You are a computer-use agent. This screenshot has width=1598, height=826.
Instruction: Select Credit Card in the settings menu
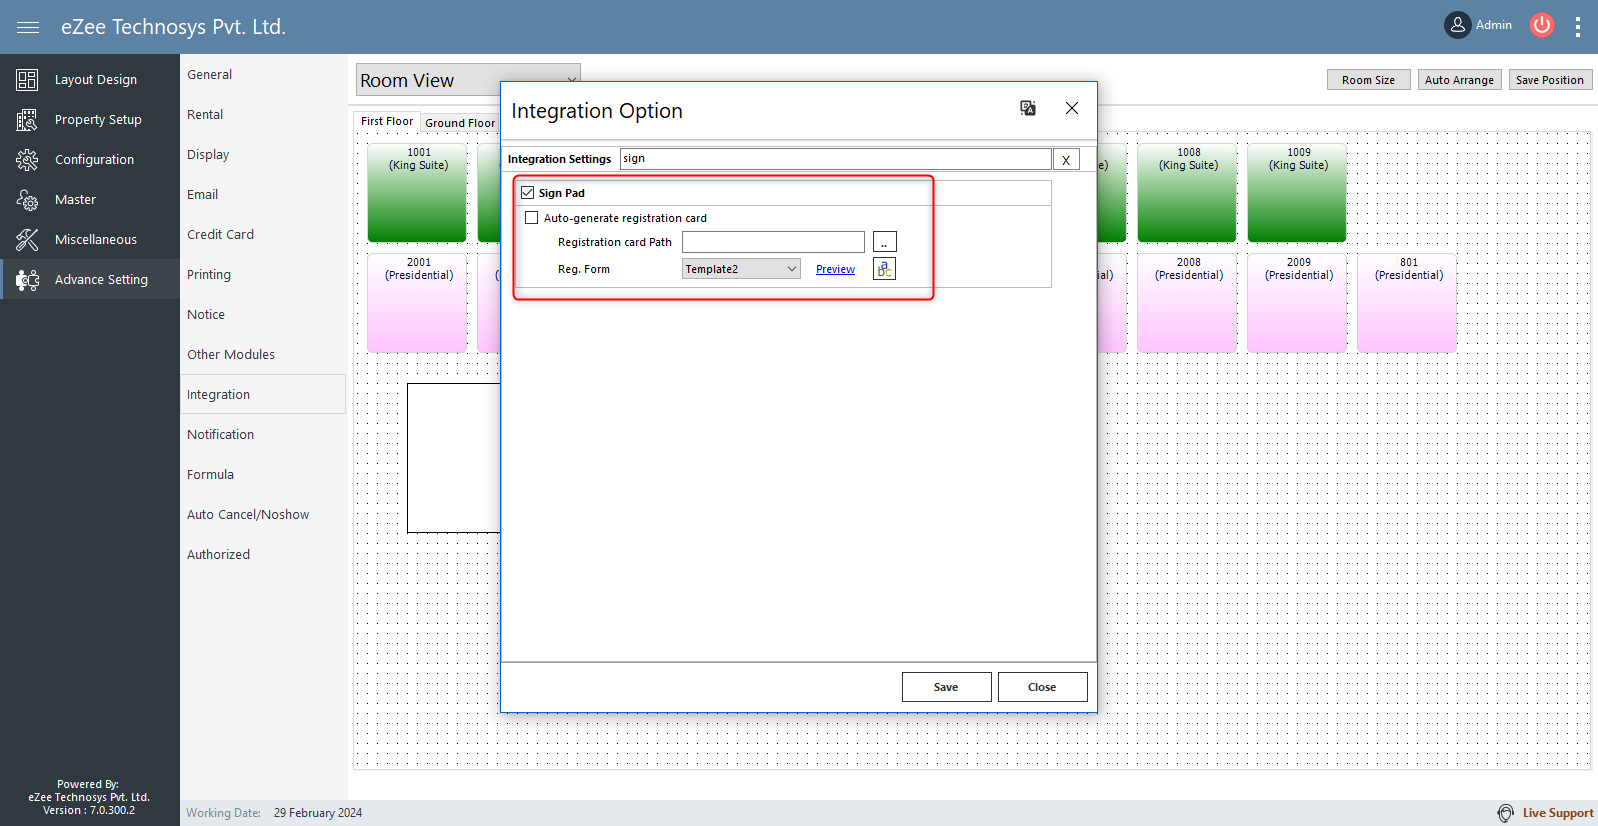click(220, 235)
